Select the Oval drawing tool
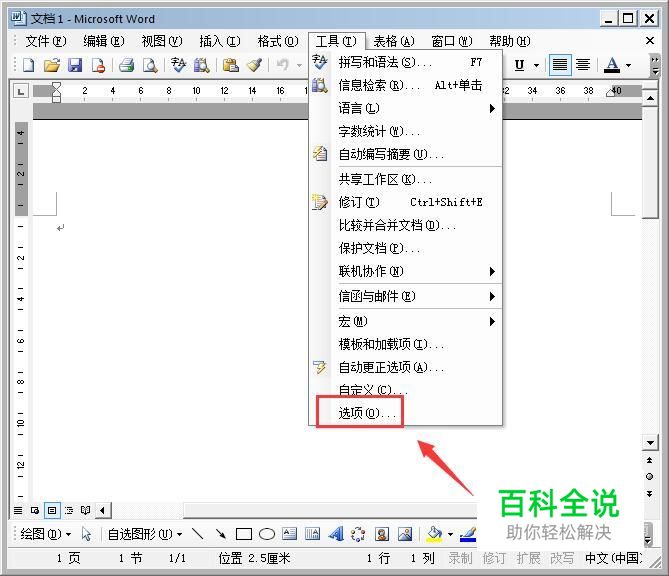The image size is (669, 576). coord(267,534)
